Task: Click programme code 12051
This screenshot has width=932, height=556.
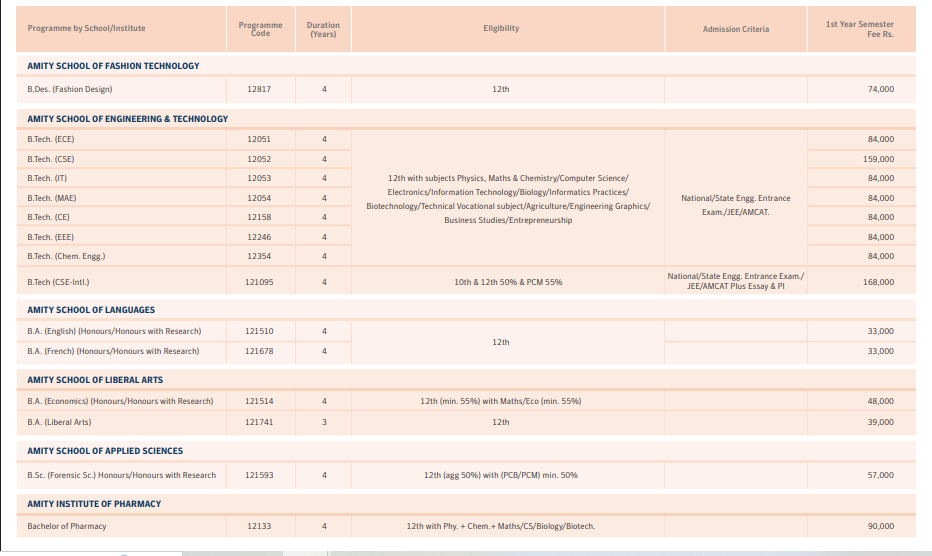Action: (x=259, y=139)
